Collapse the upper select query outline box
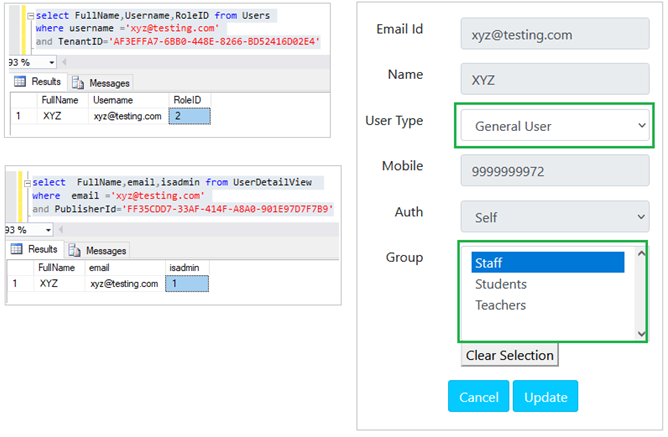The image size is (668, 437). click(x=30, y=16)
